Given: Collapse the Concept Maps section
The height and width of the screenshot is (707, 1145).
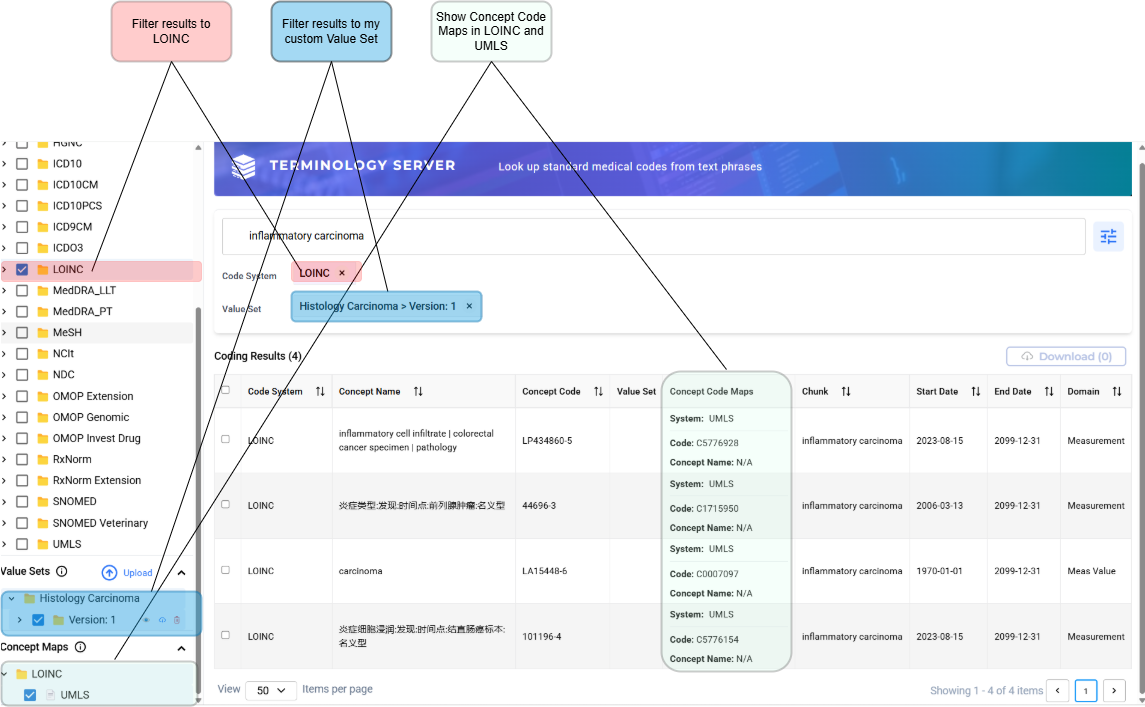Looking at the screenshot, I should point(181,649).
